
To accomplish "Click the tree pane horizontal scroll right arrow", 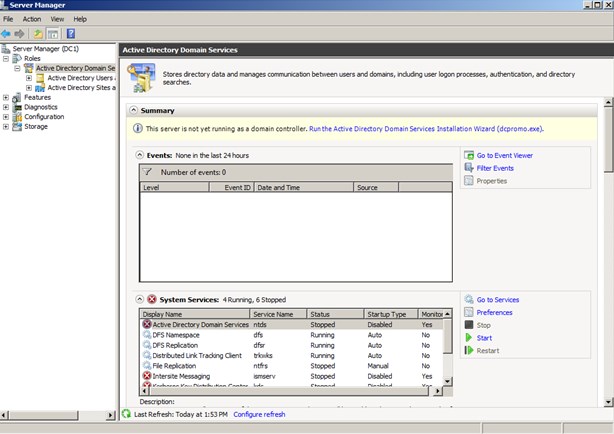I will click(111, 415).
